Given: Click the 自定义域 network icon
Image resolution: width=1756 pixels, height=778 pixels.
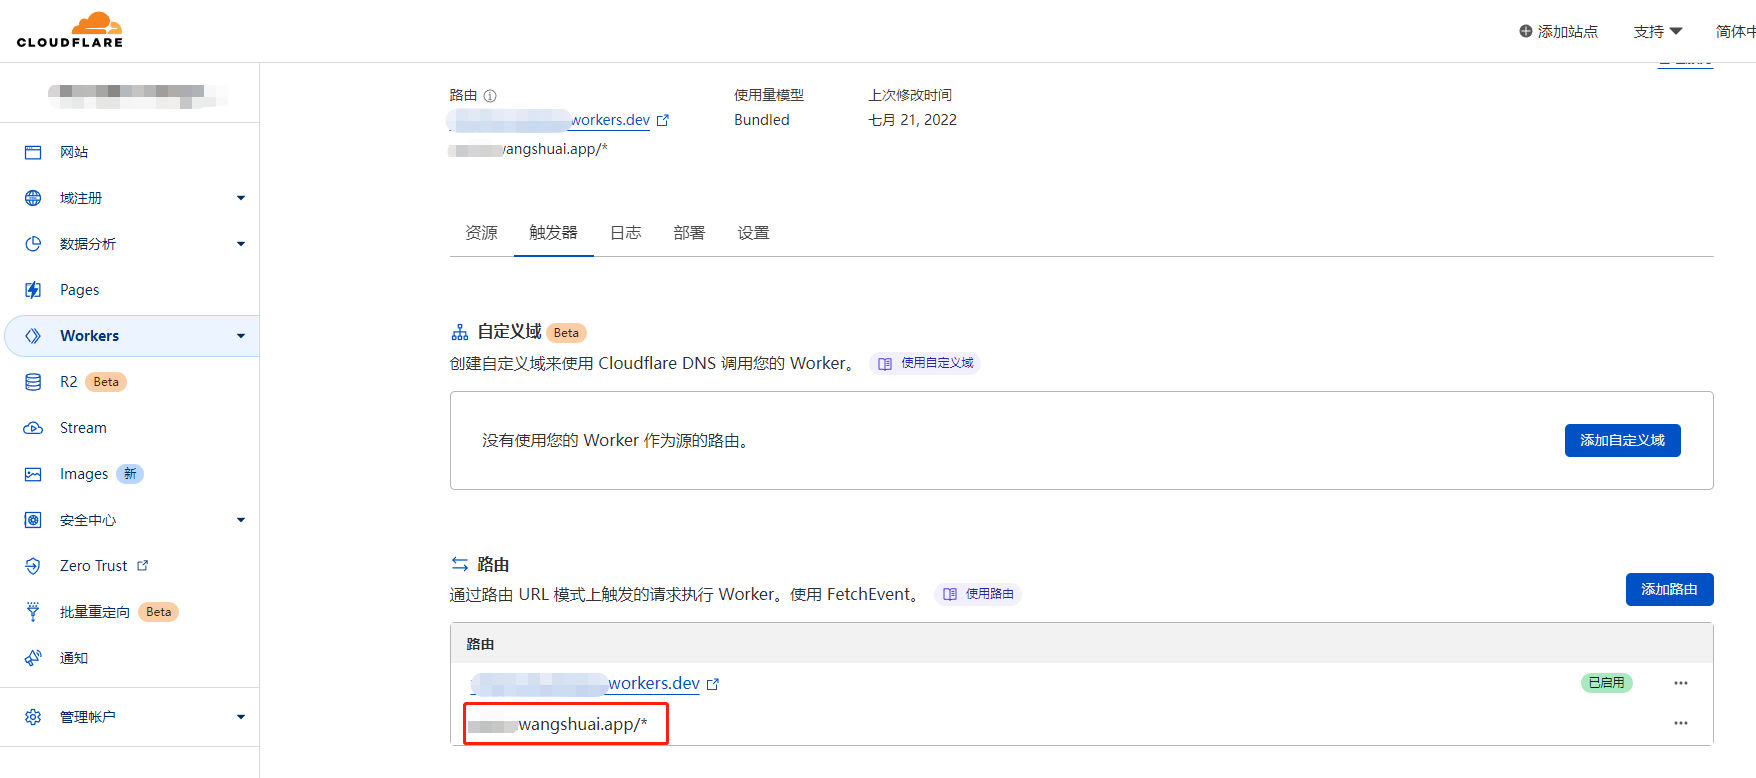Looking at the screenshot, I should [x=460, y=332].
